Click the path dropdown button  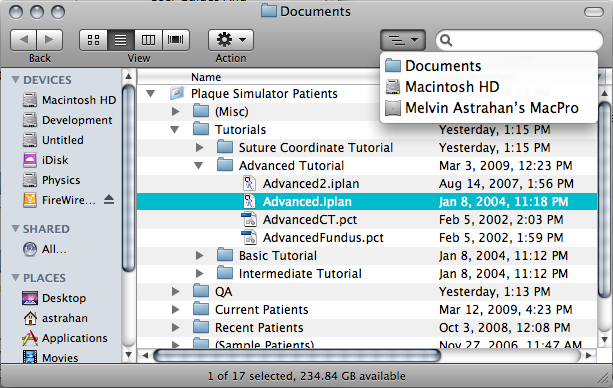point(403,40)
